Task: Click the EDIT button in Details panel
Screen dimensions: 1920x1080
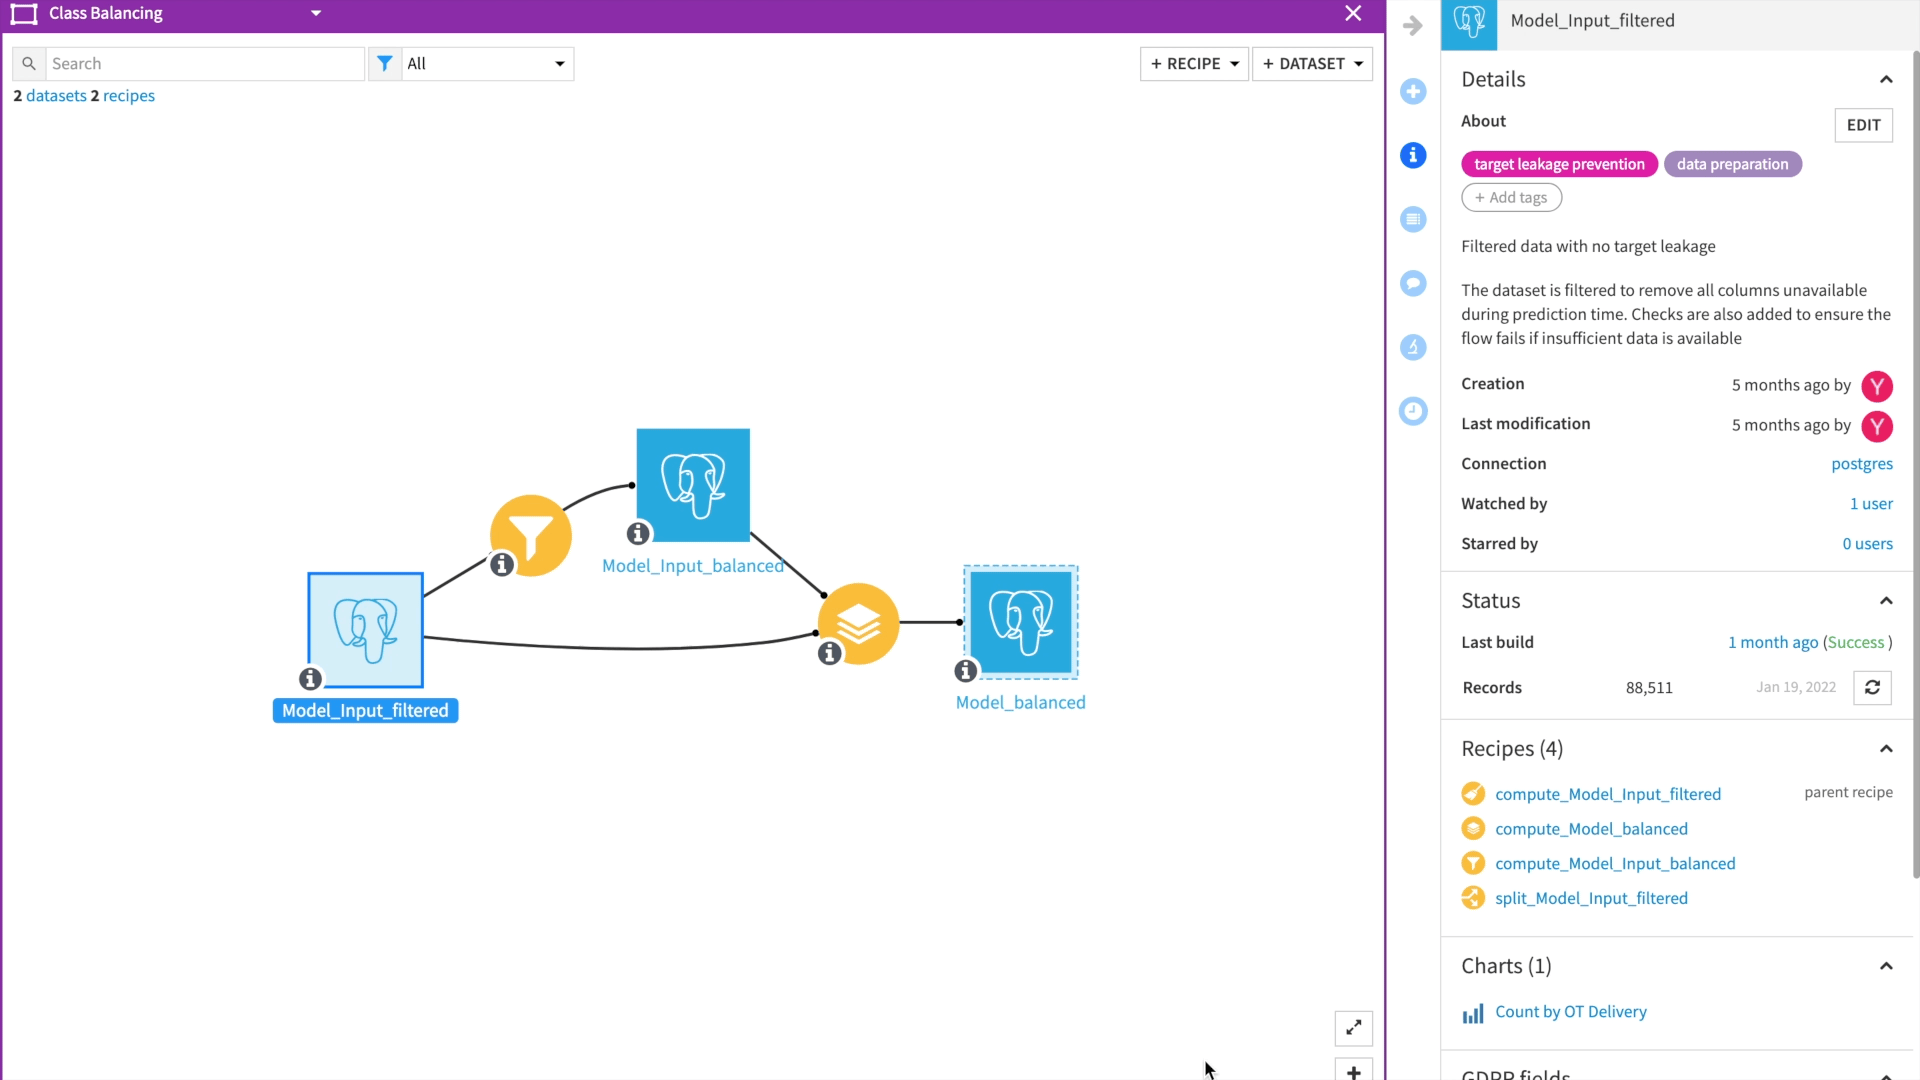Action: click(x=1865, y=124)
